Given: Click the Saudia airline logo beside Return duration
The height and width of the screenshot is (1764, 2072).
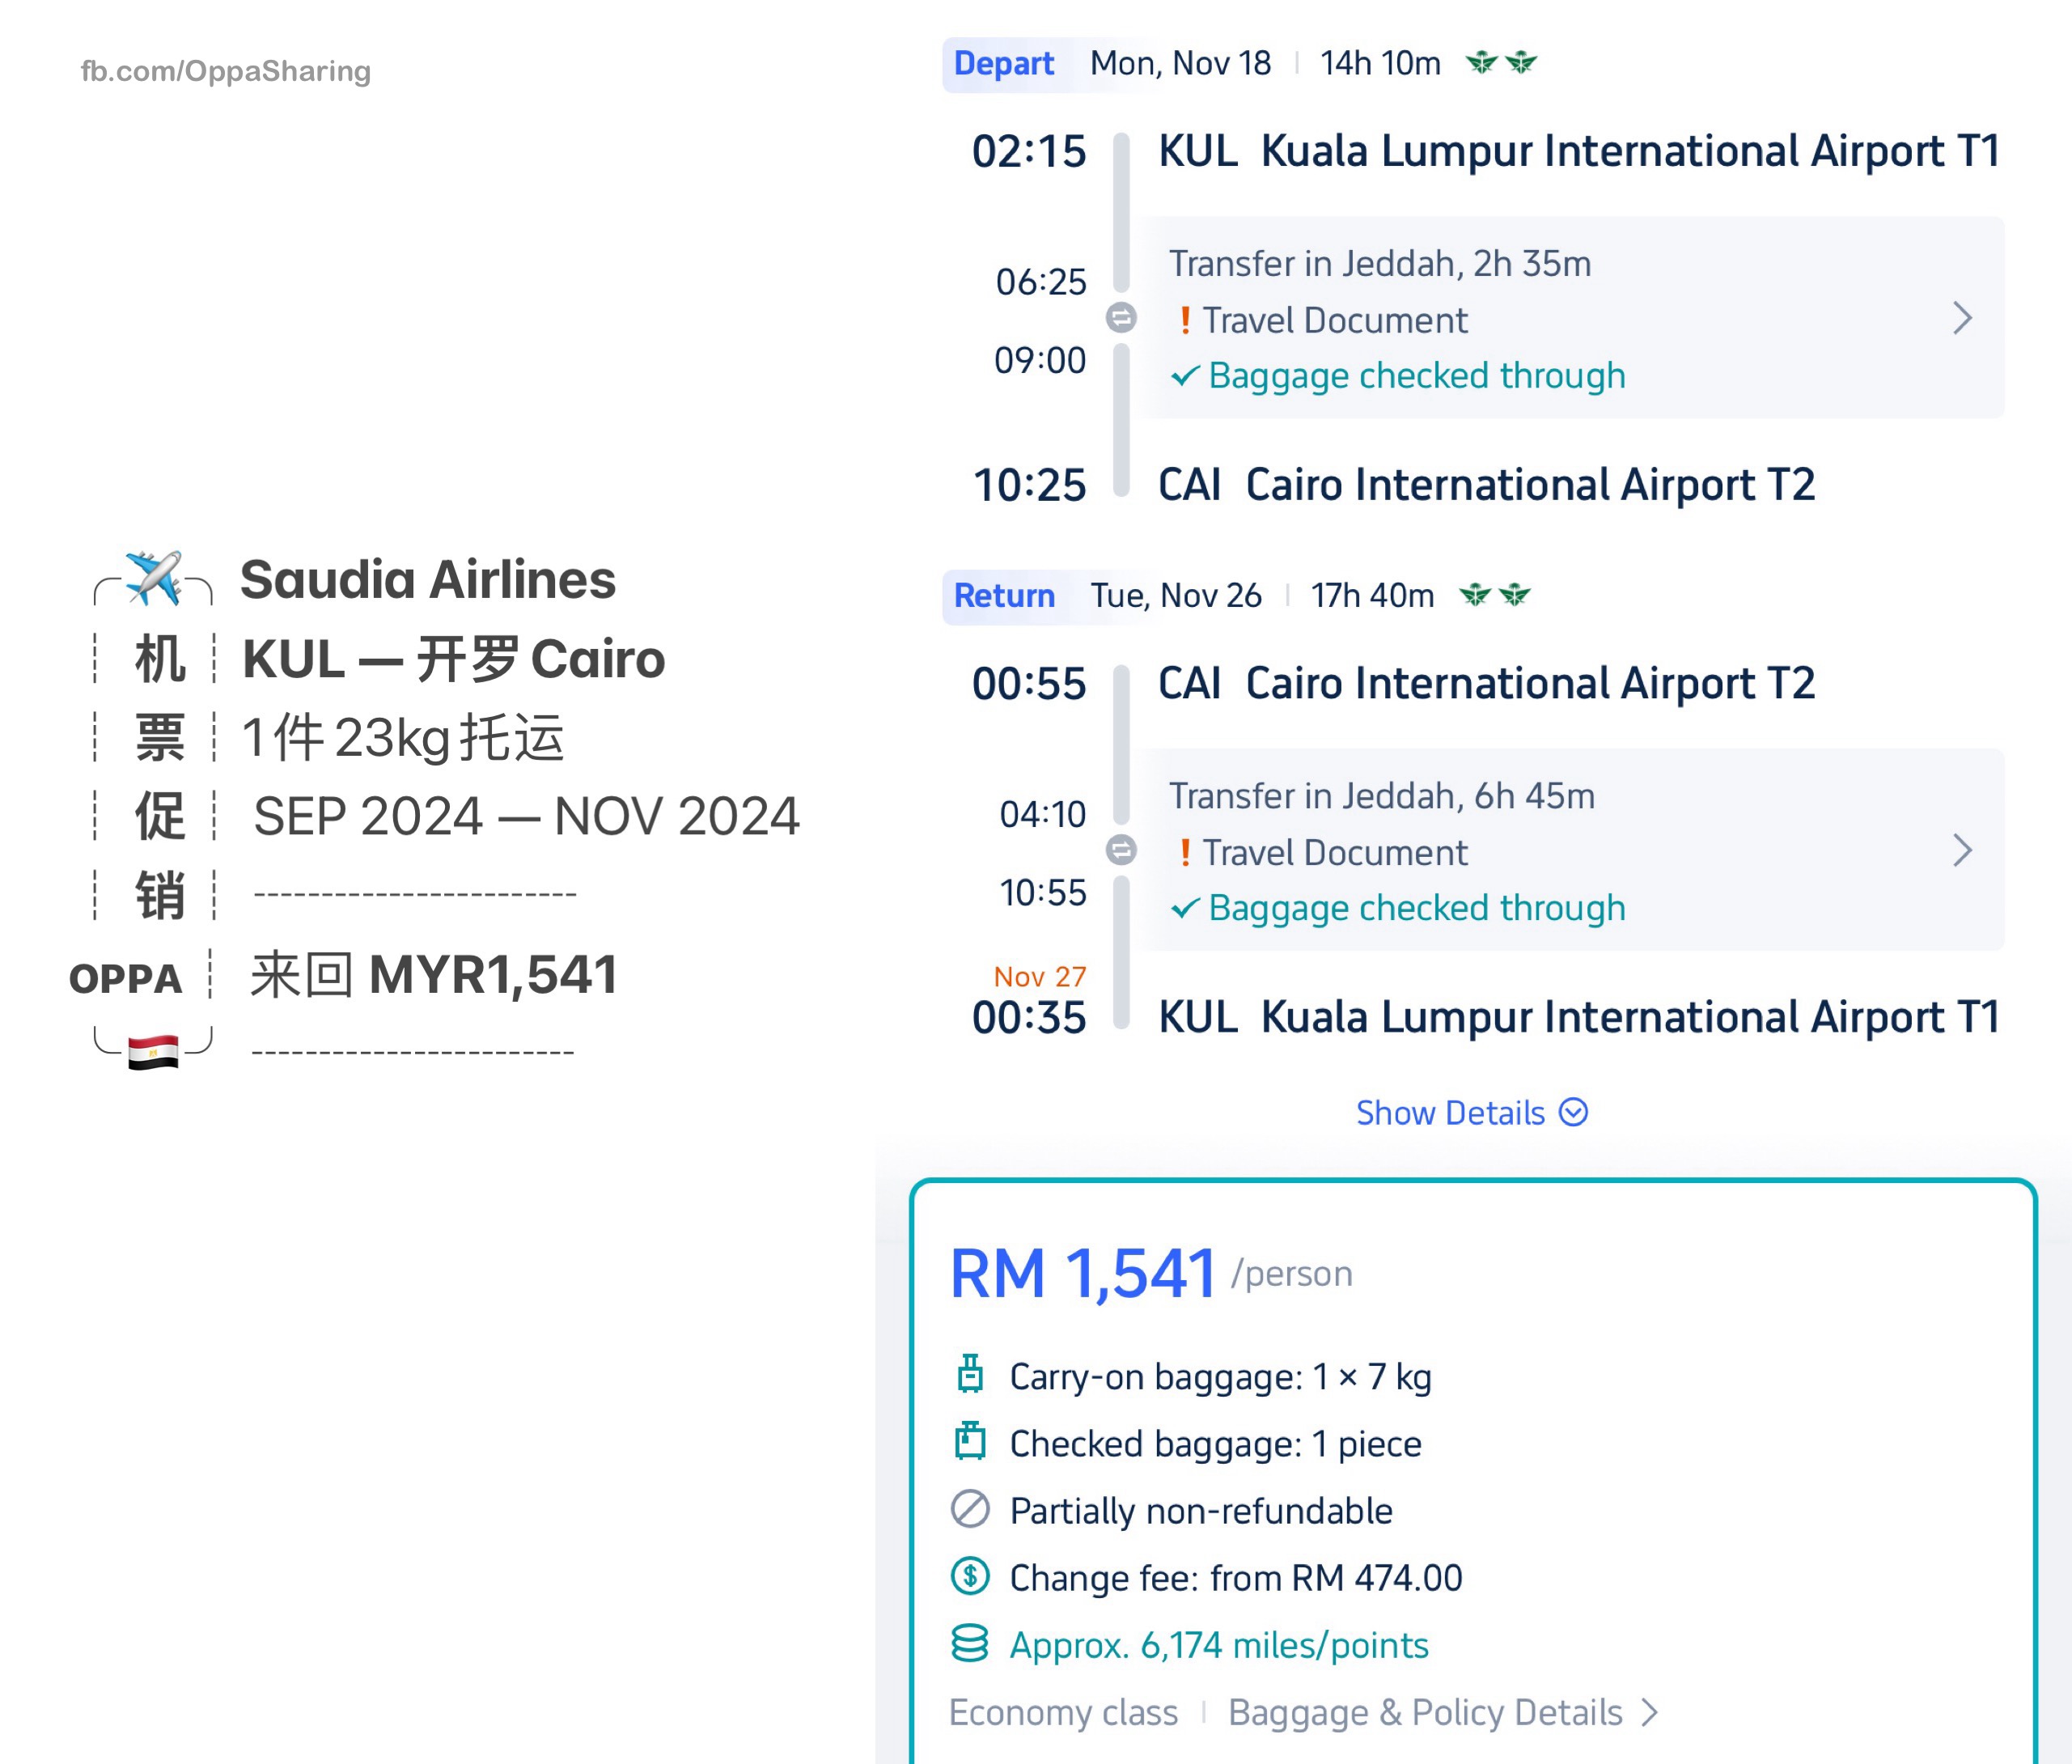Looking at the screenshot, I should click(x=1495, y=595).
